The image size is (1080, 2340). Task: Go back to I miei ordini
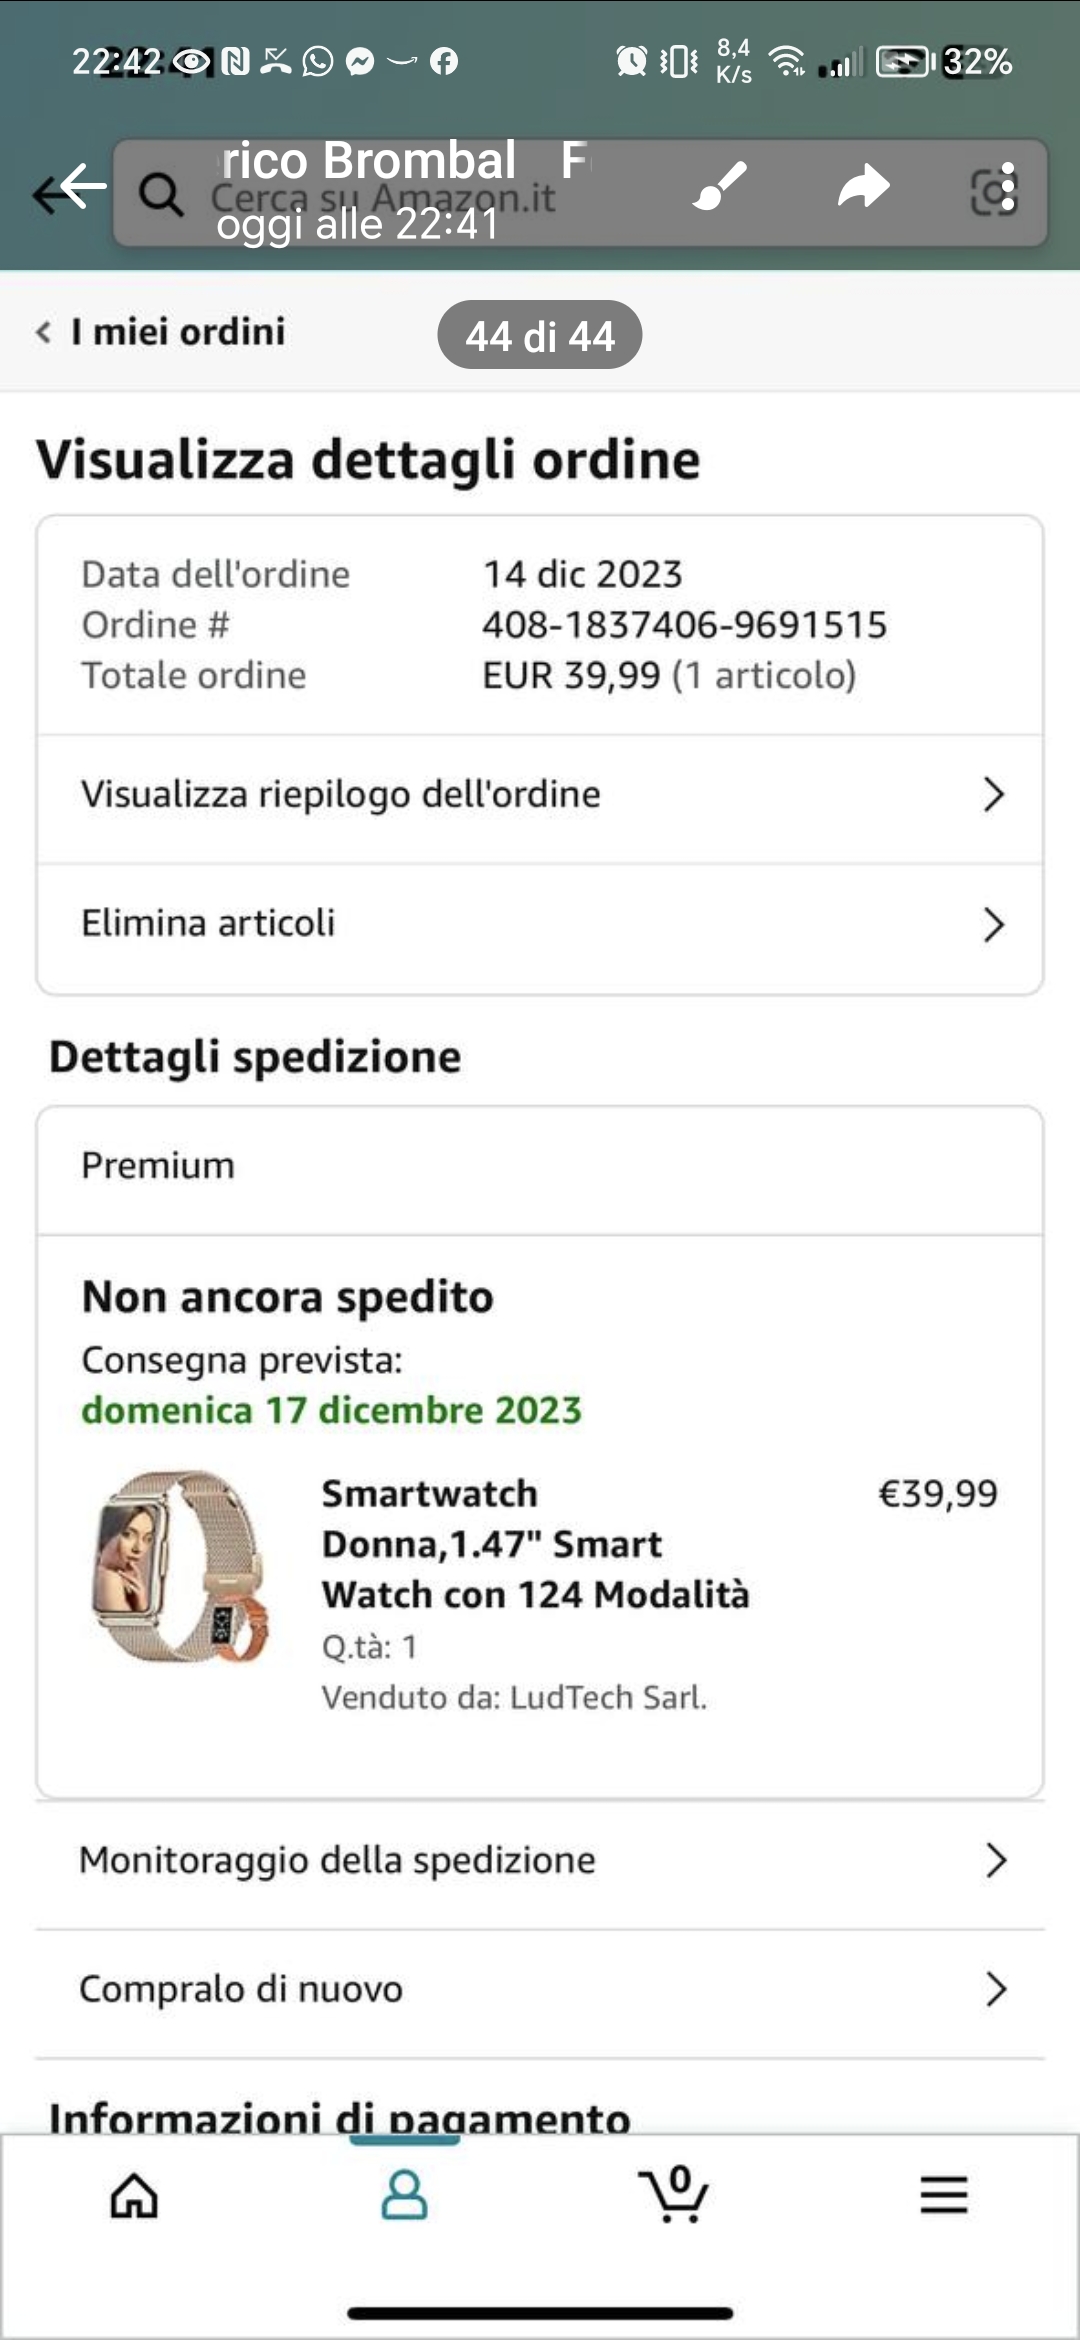(x=160, y=332)
